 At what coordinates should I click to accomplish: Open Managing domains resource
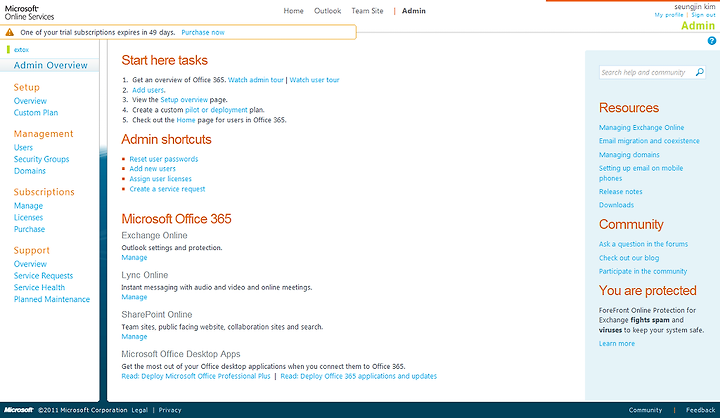[629, 155]
